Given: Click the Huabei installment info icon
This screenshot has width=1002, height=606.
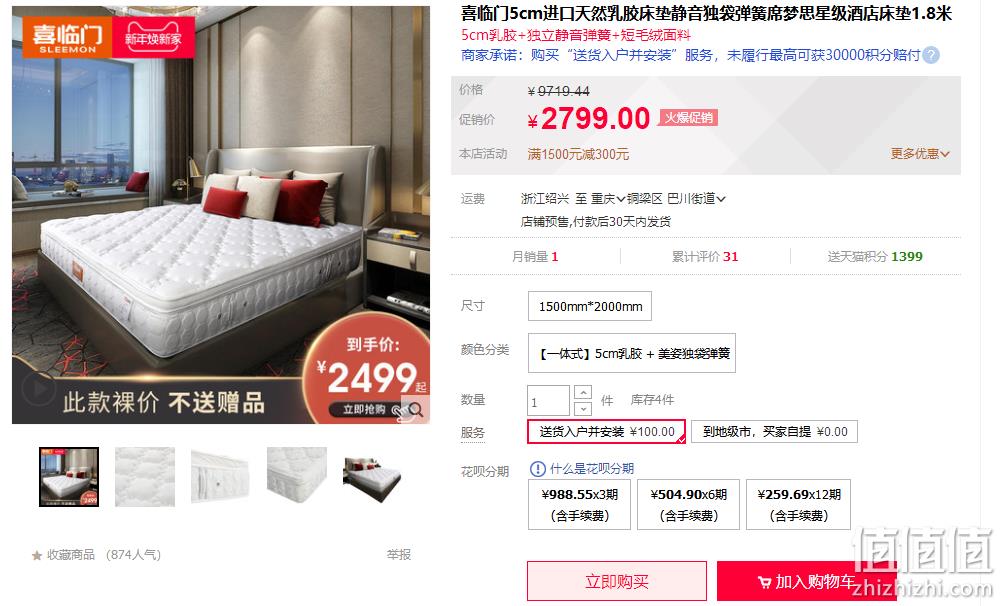Looking at the screenshot, I should (x=537, y=469).
